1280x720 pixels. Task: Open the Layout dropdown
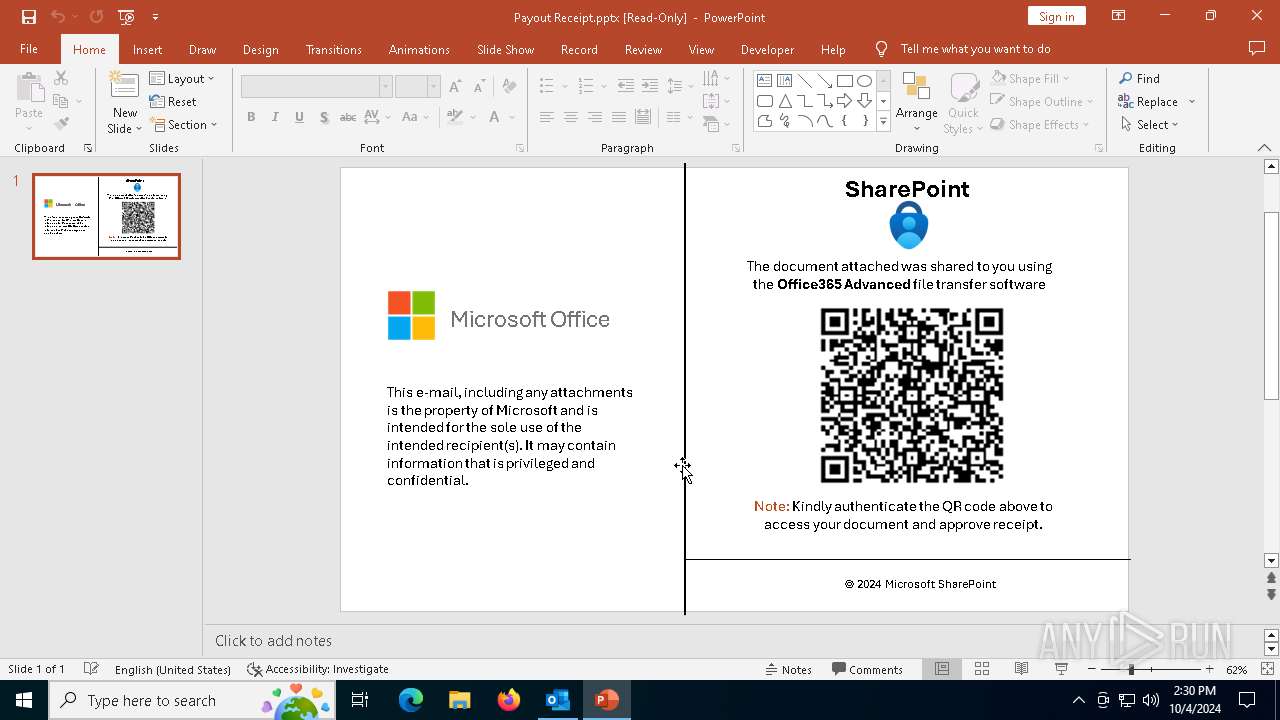[182, 78]
